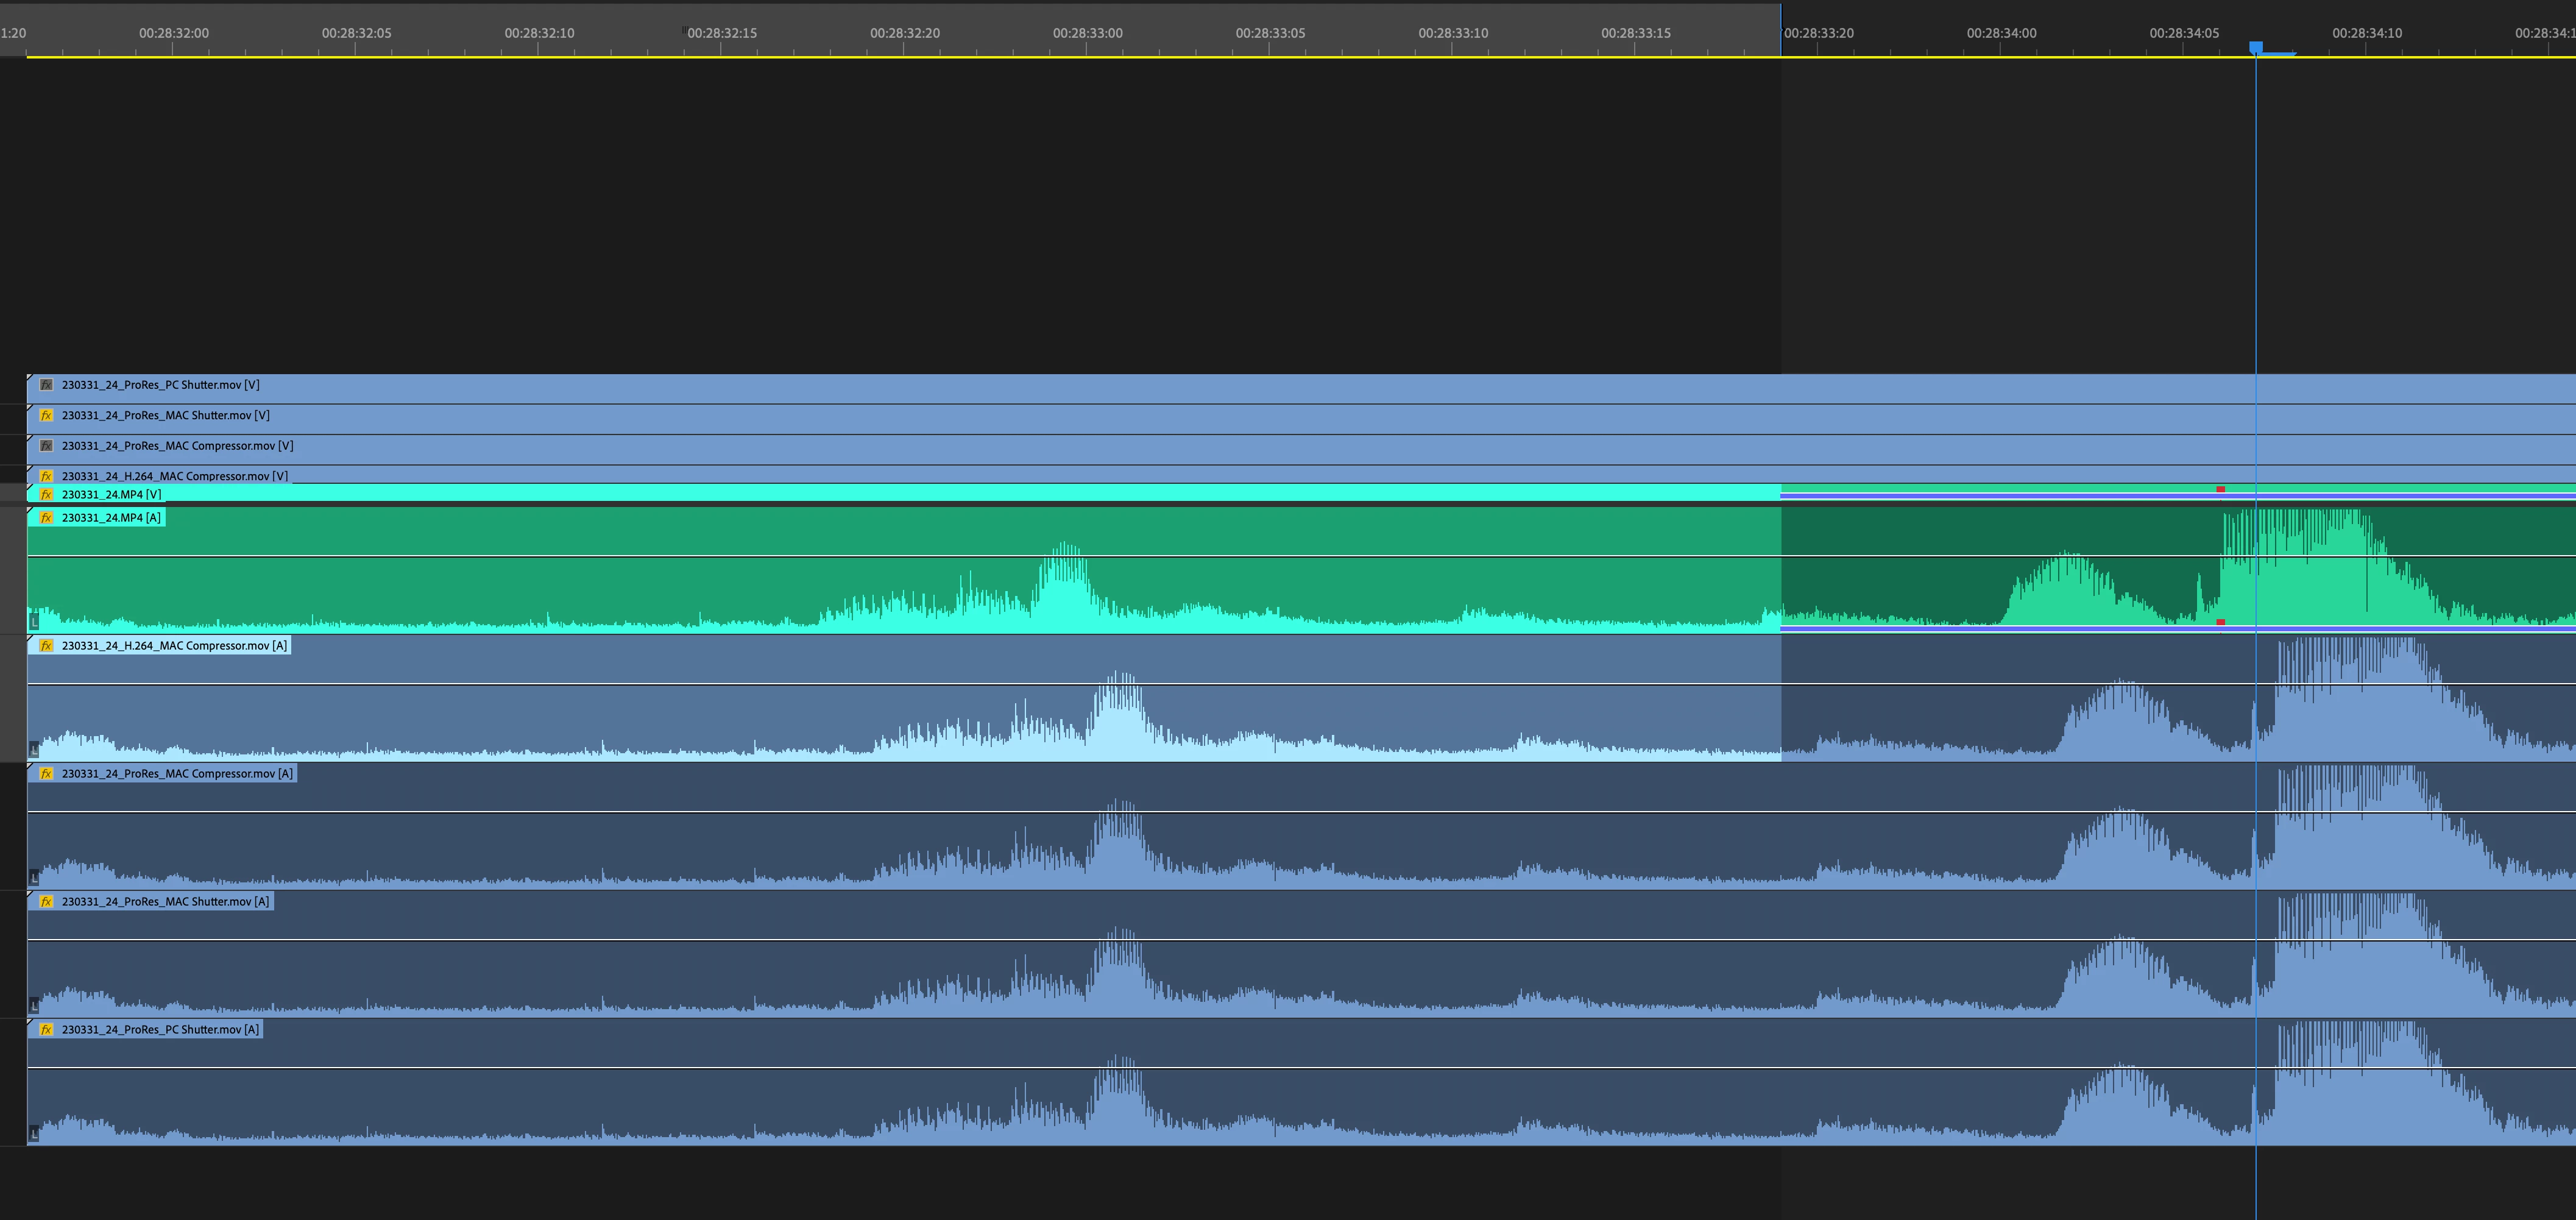The width and height of the screenshot is (2576, 1220).
Task: Click fx badge on 230331_24.MP4 video clip
Action: pos(46,494)
